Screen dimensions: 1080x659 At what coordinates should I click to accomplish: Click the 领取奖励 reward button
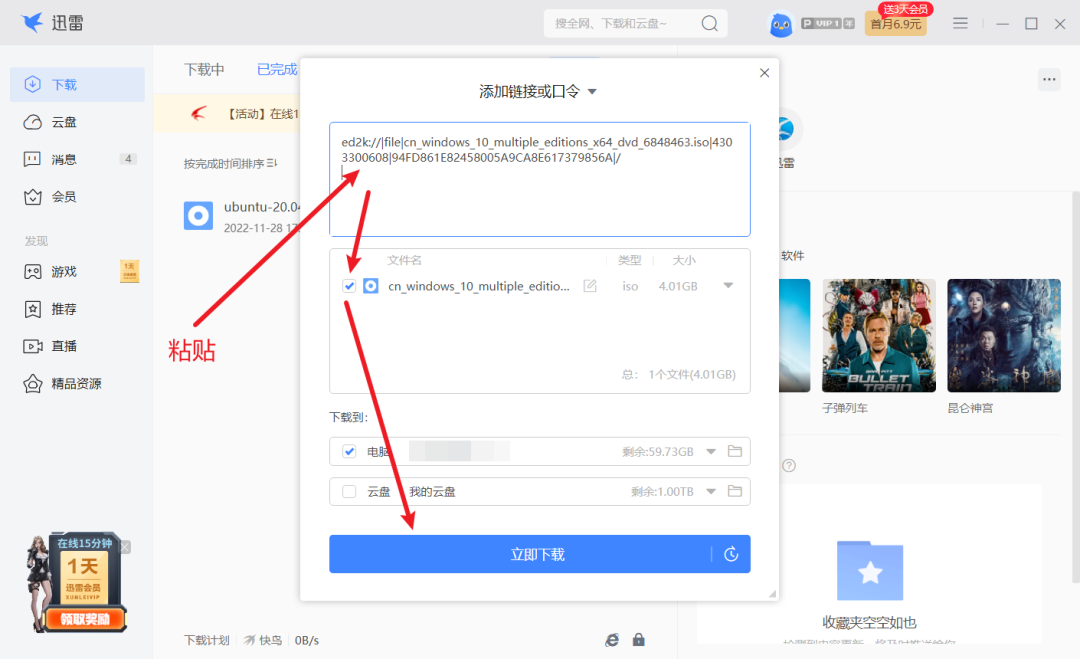coord(85,619)
